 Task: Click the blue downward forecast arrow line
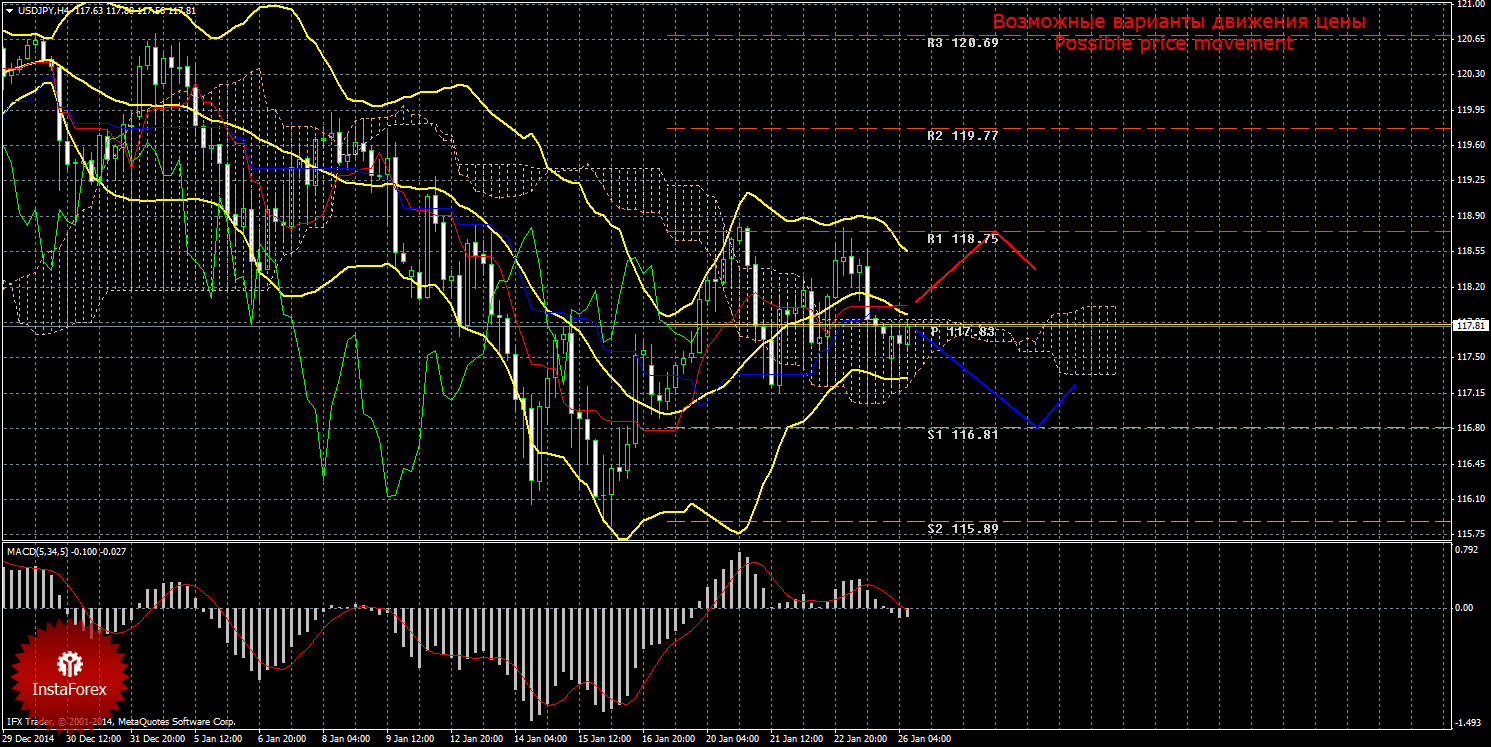pyautogui.click(x=980, y=380)
